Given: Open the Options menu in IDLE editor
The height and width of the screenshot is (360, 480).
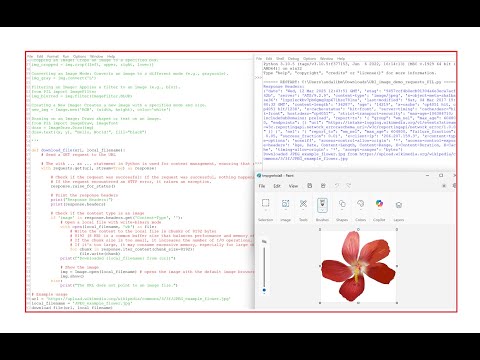Looking at the screenshot, I should (x=79, y=57).
